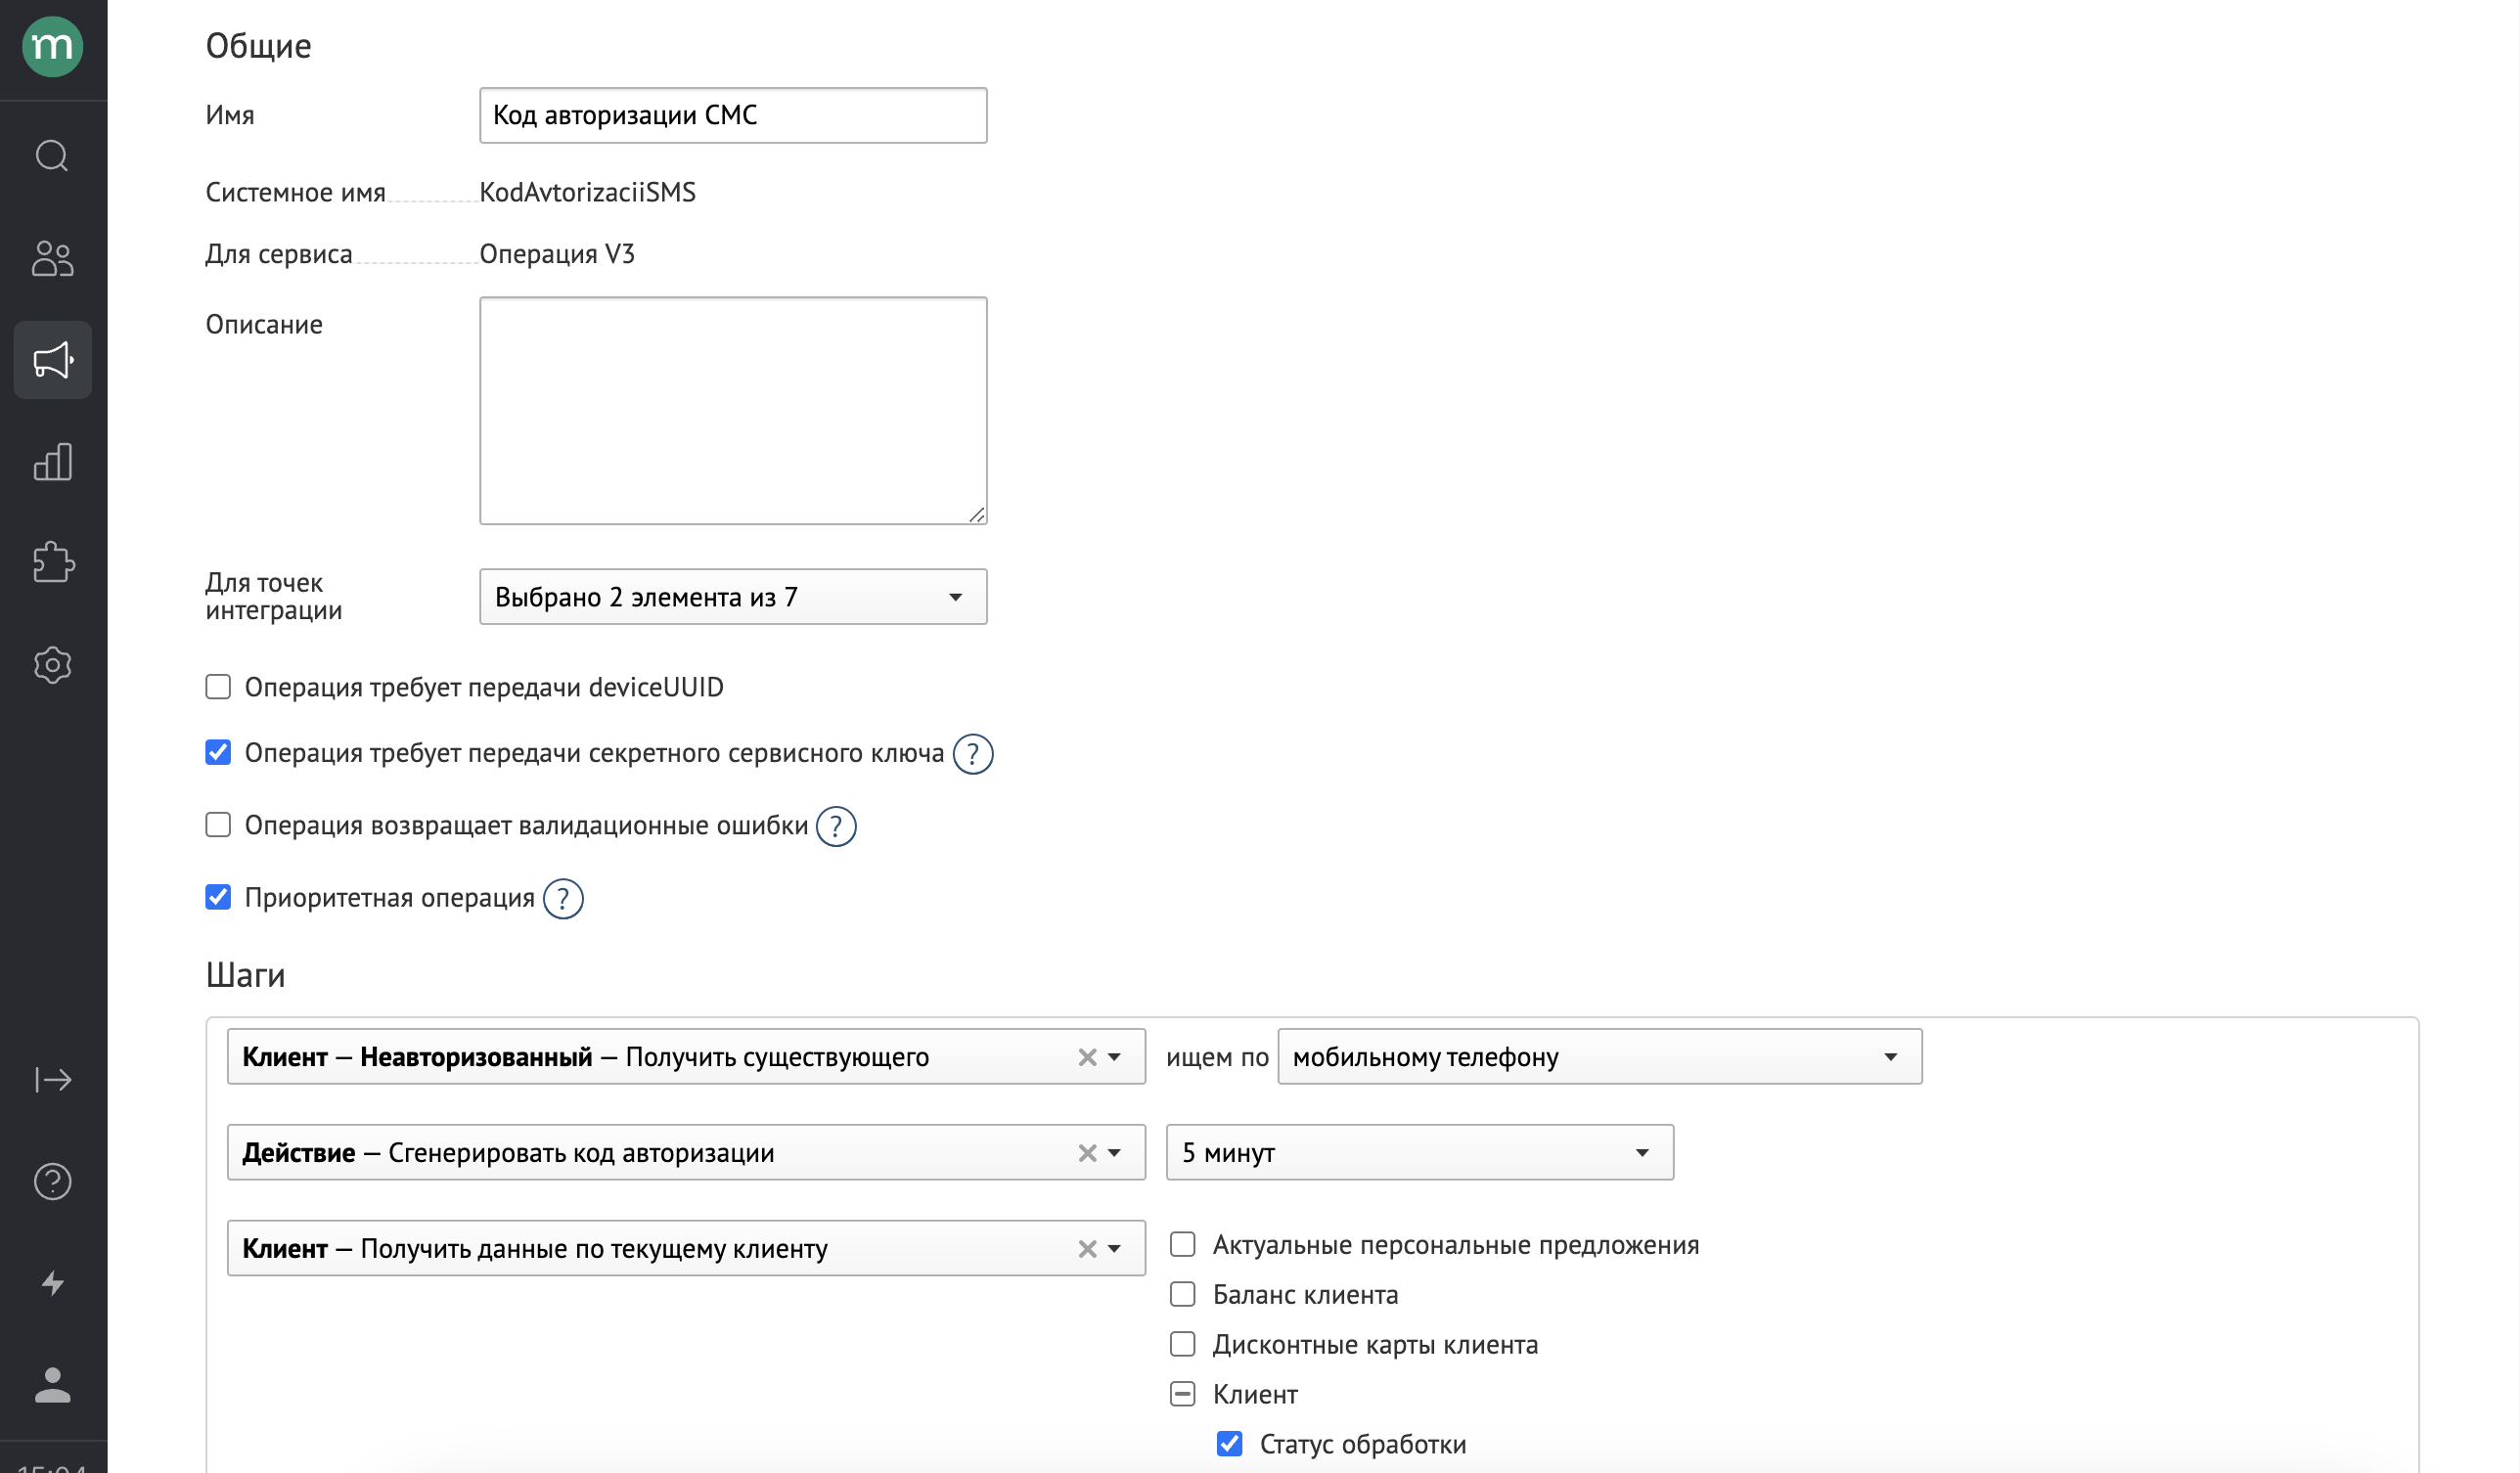Open the help question mark in sidebar
2520x1473 pixels.
(52, 1182)
